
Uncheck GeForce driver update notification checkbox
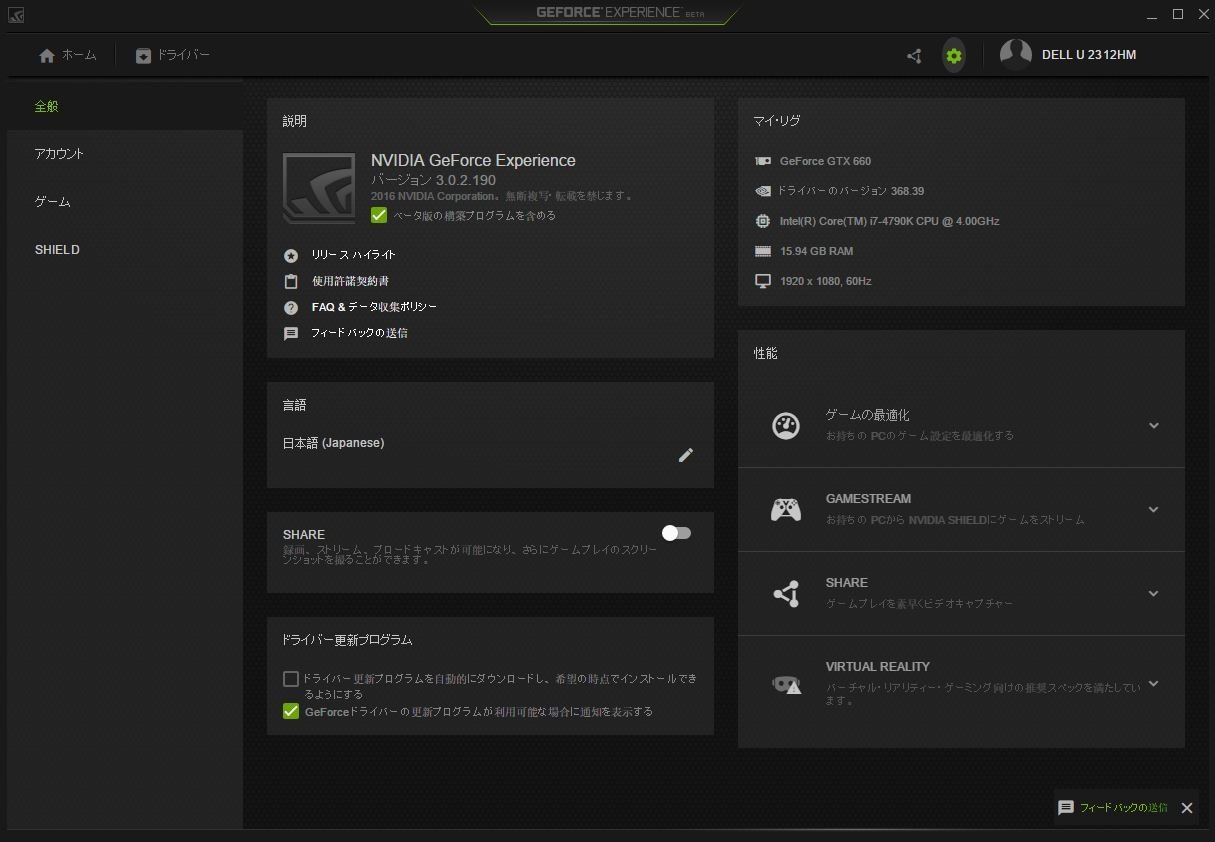pyautogui.click(x=291, y=711)
